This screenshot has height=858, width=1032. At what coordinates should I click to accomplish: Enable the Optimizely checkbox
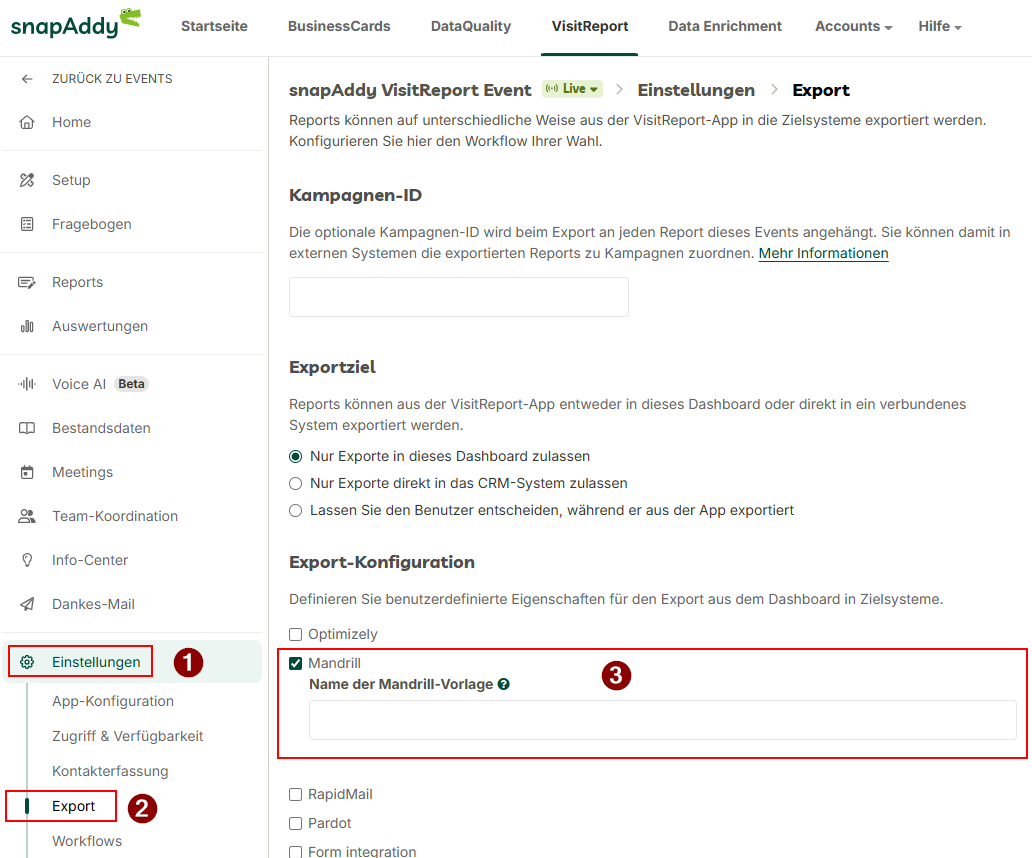coord(296,634)
